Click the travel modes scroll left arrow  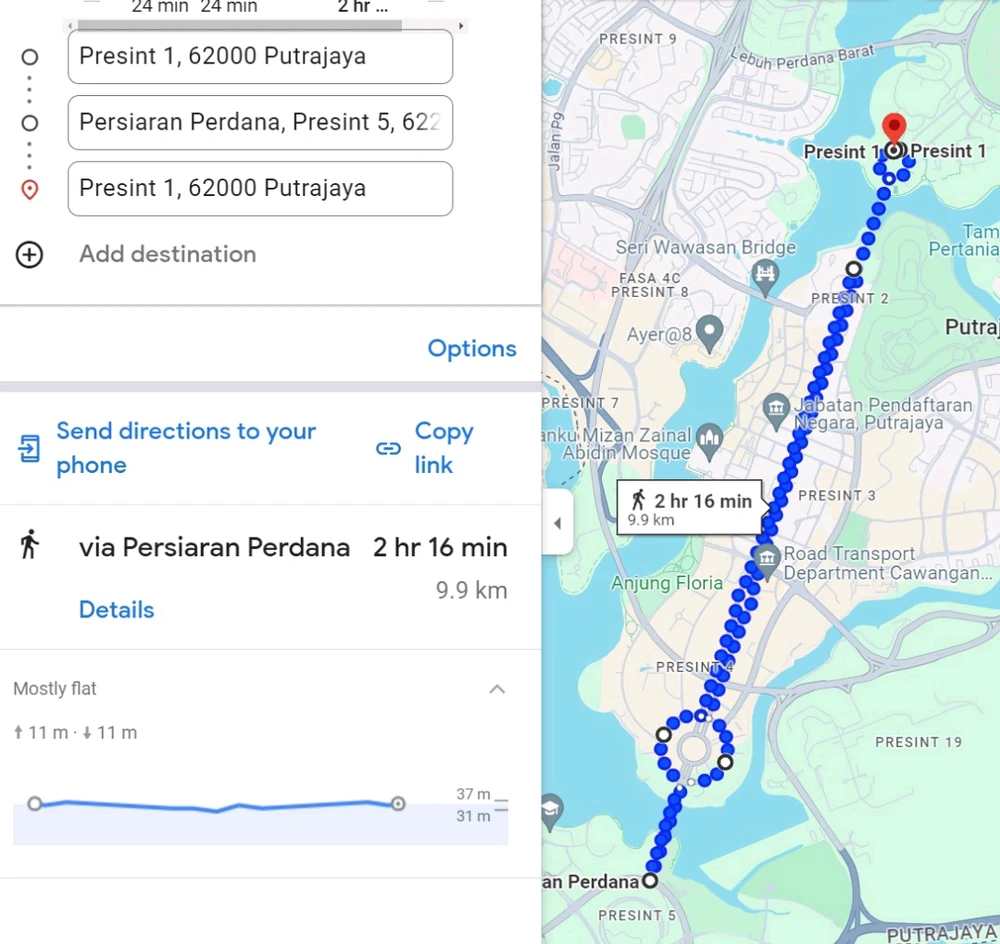tap(70, 26)
